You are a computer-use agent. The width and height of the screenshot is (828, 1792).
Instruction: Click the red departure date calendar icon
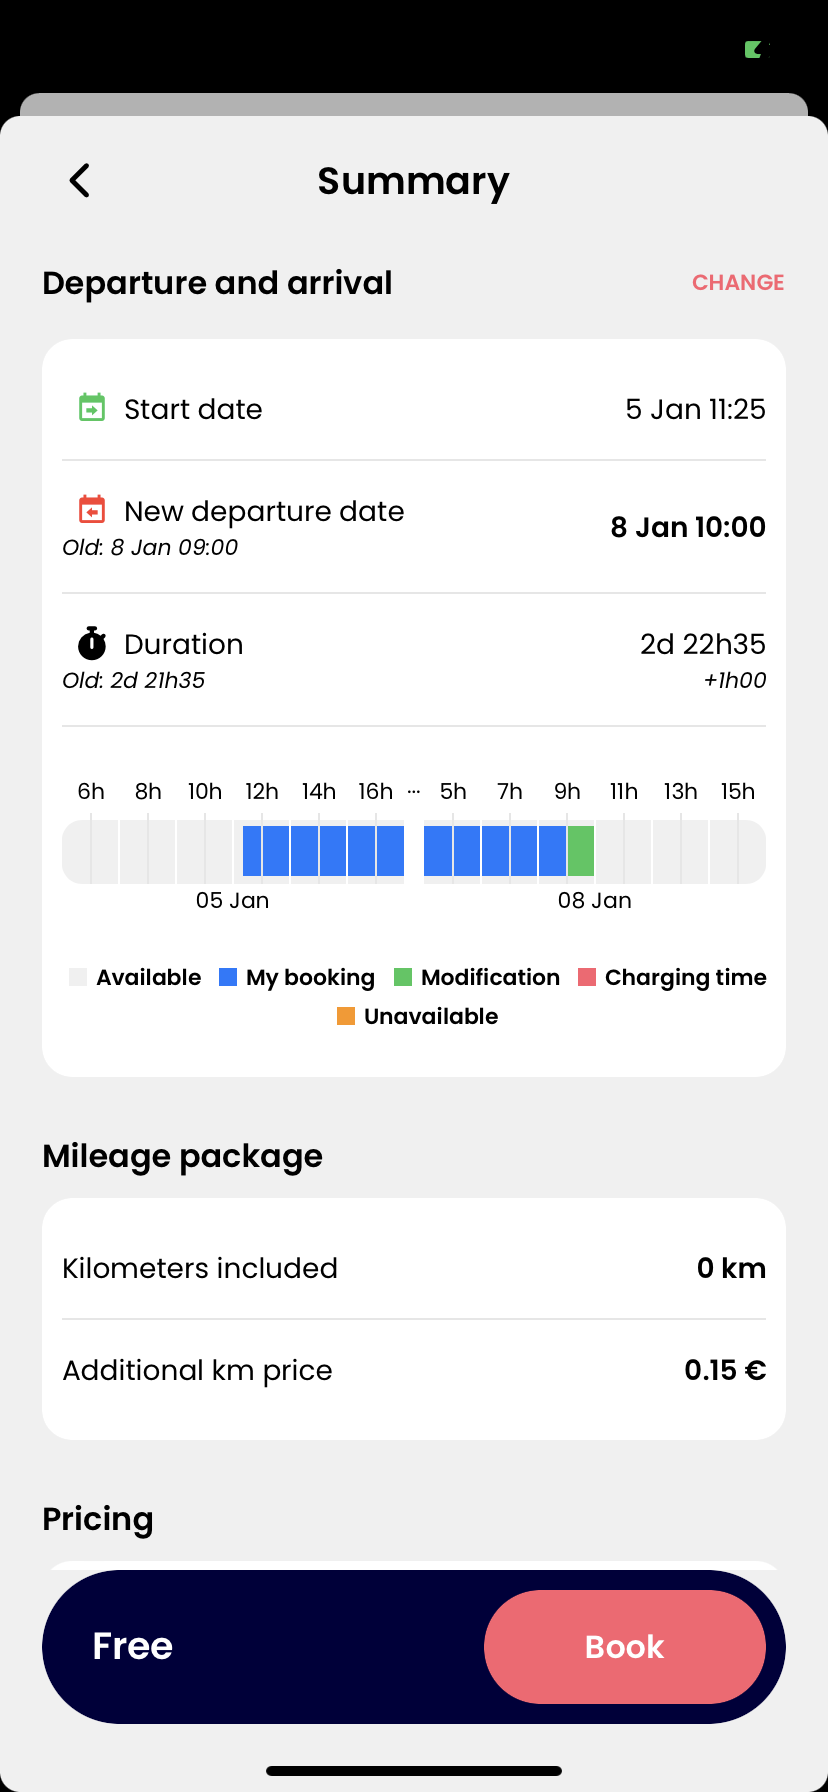92,510
